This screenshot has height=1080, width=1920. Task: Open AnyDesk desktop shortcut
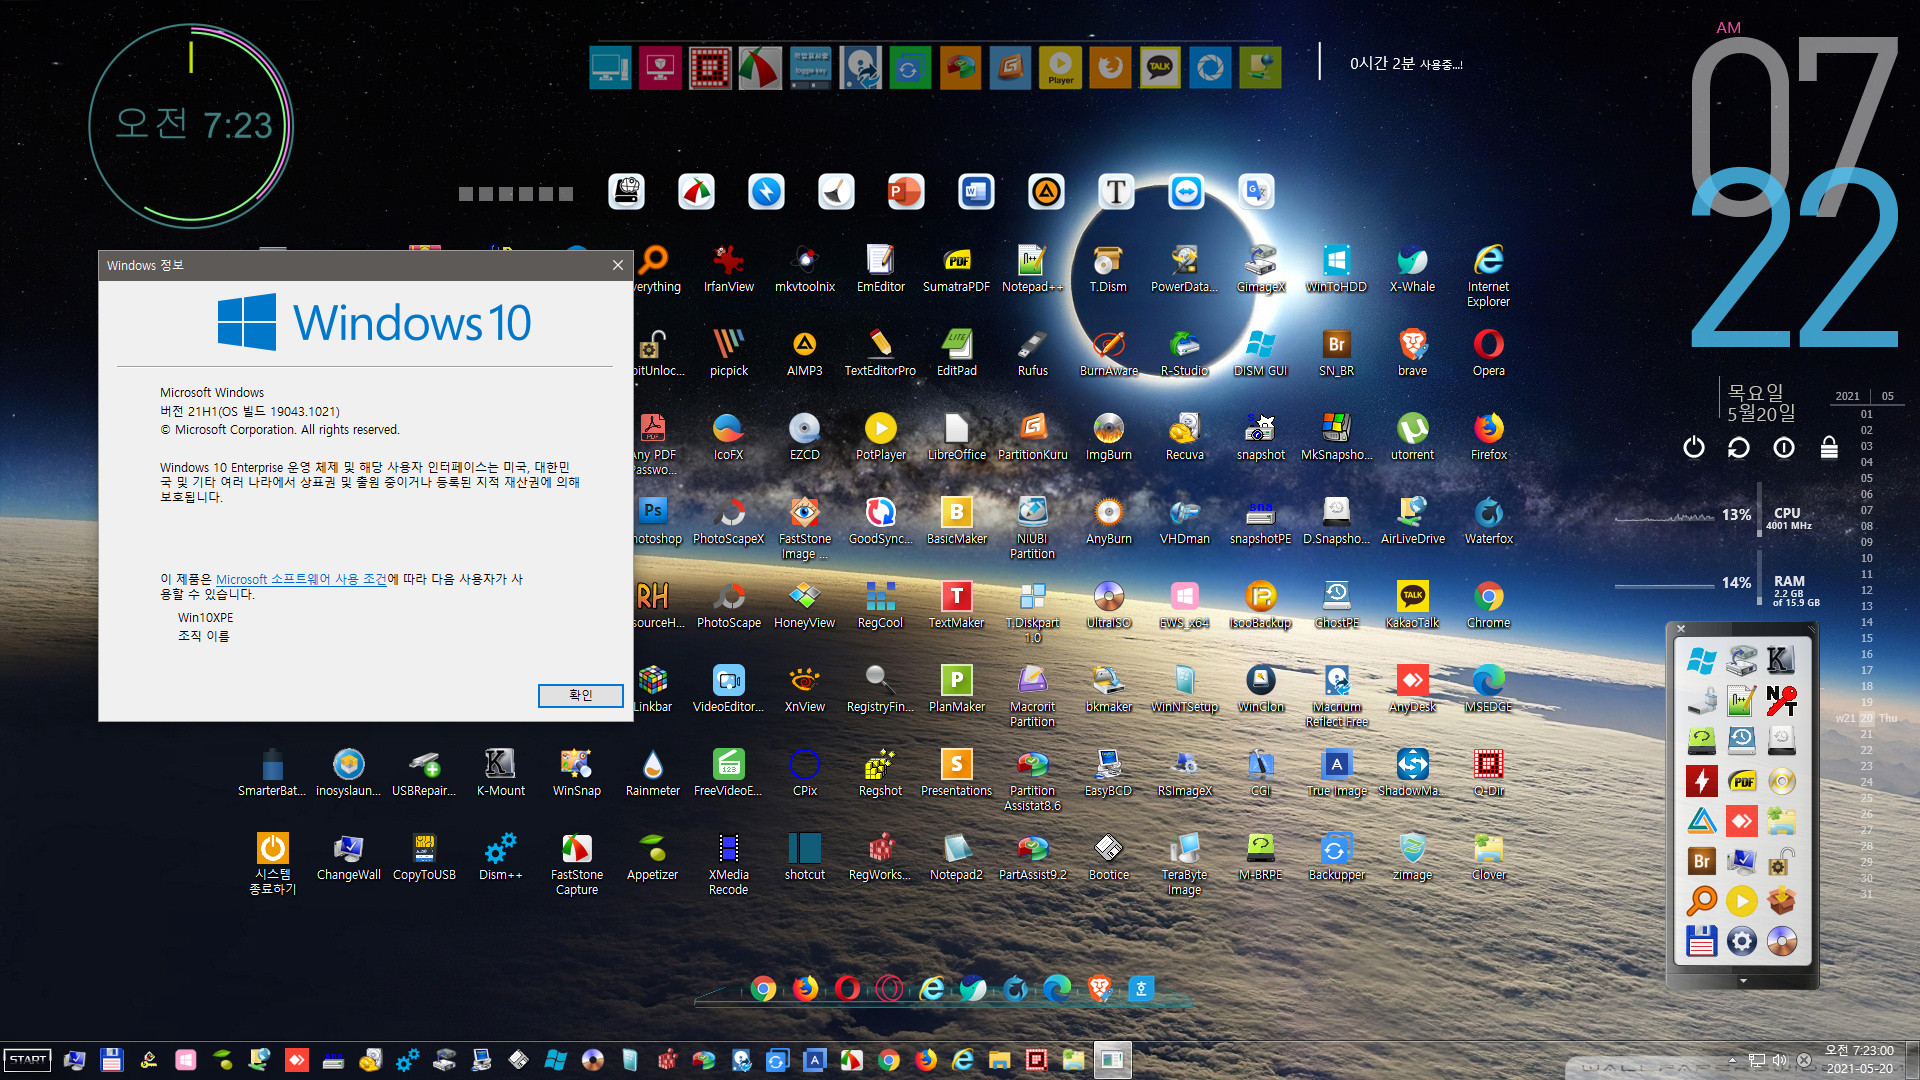[x=1412, y=689]
